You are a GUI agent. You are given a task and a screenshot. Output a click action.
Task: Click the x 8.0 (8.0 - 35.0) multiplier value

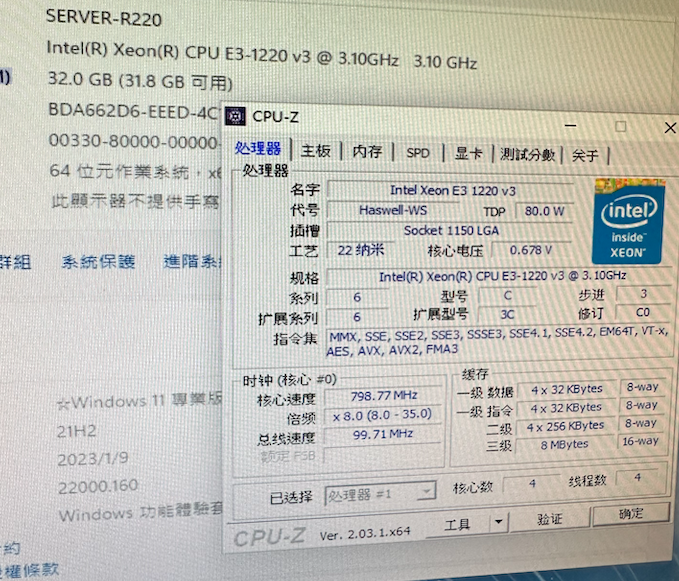coord(383,415)
